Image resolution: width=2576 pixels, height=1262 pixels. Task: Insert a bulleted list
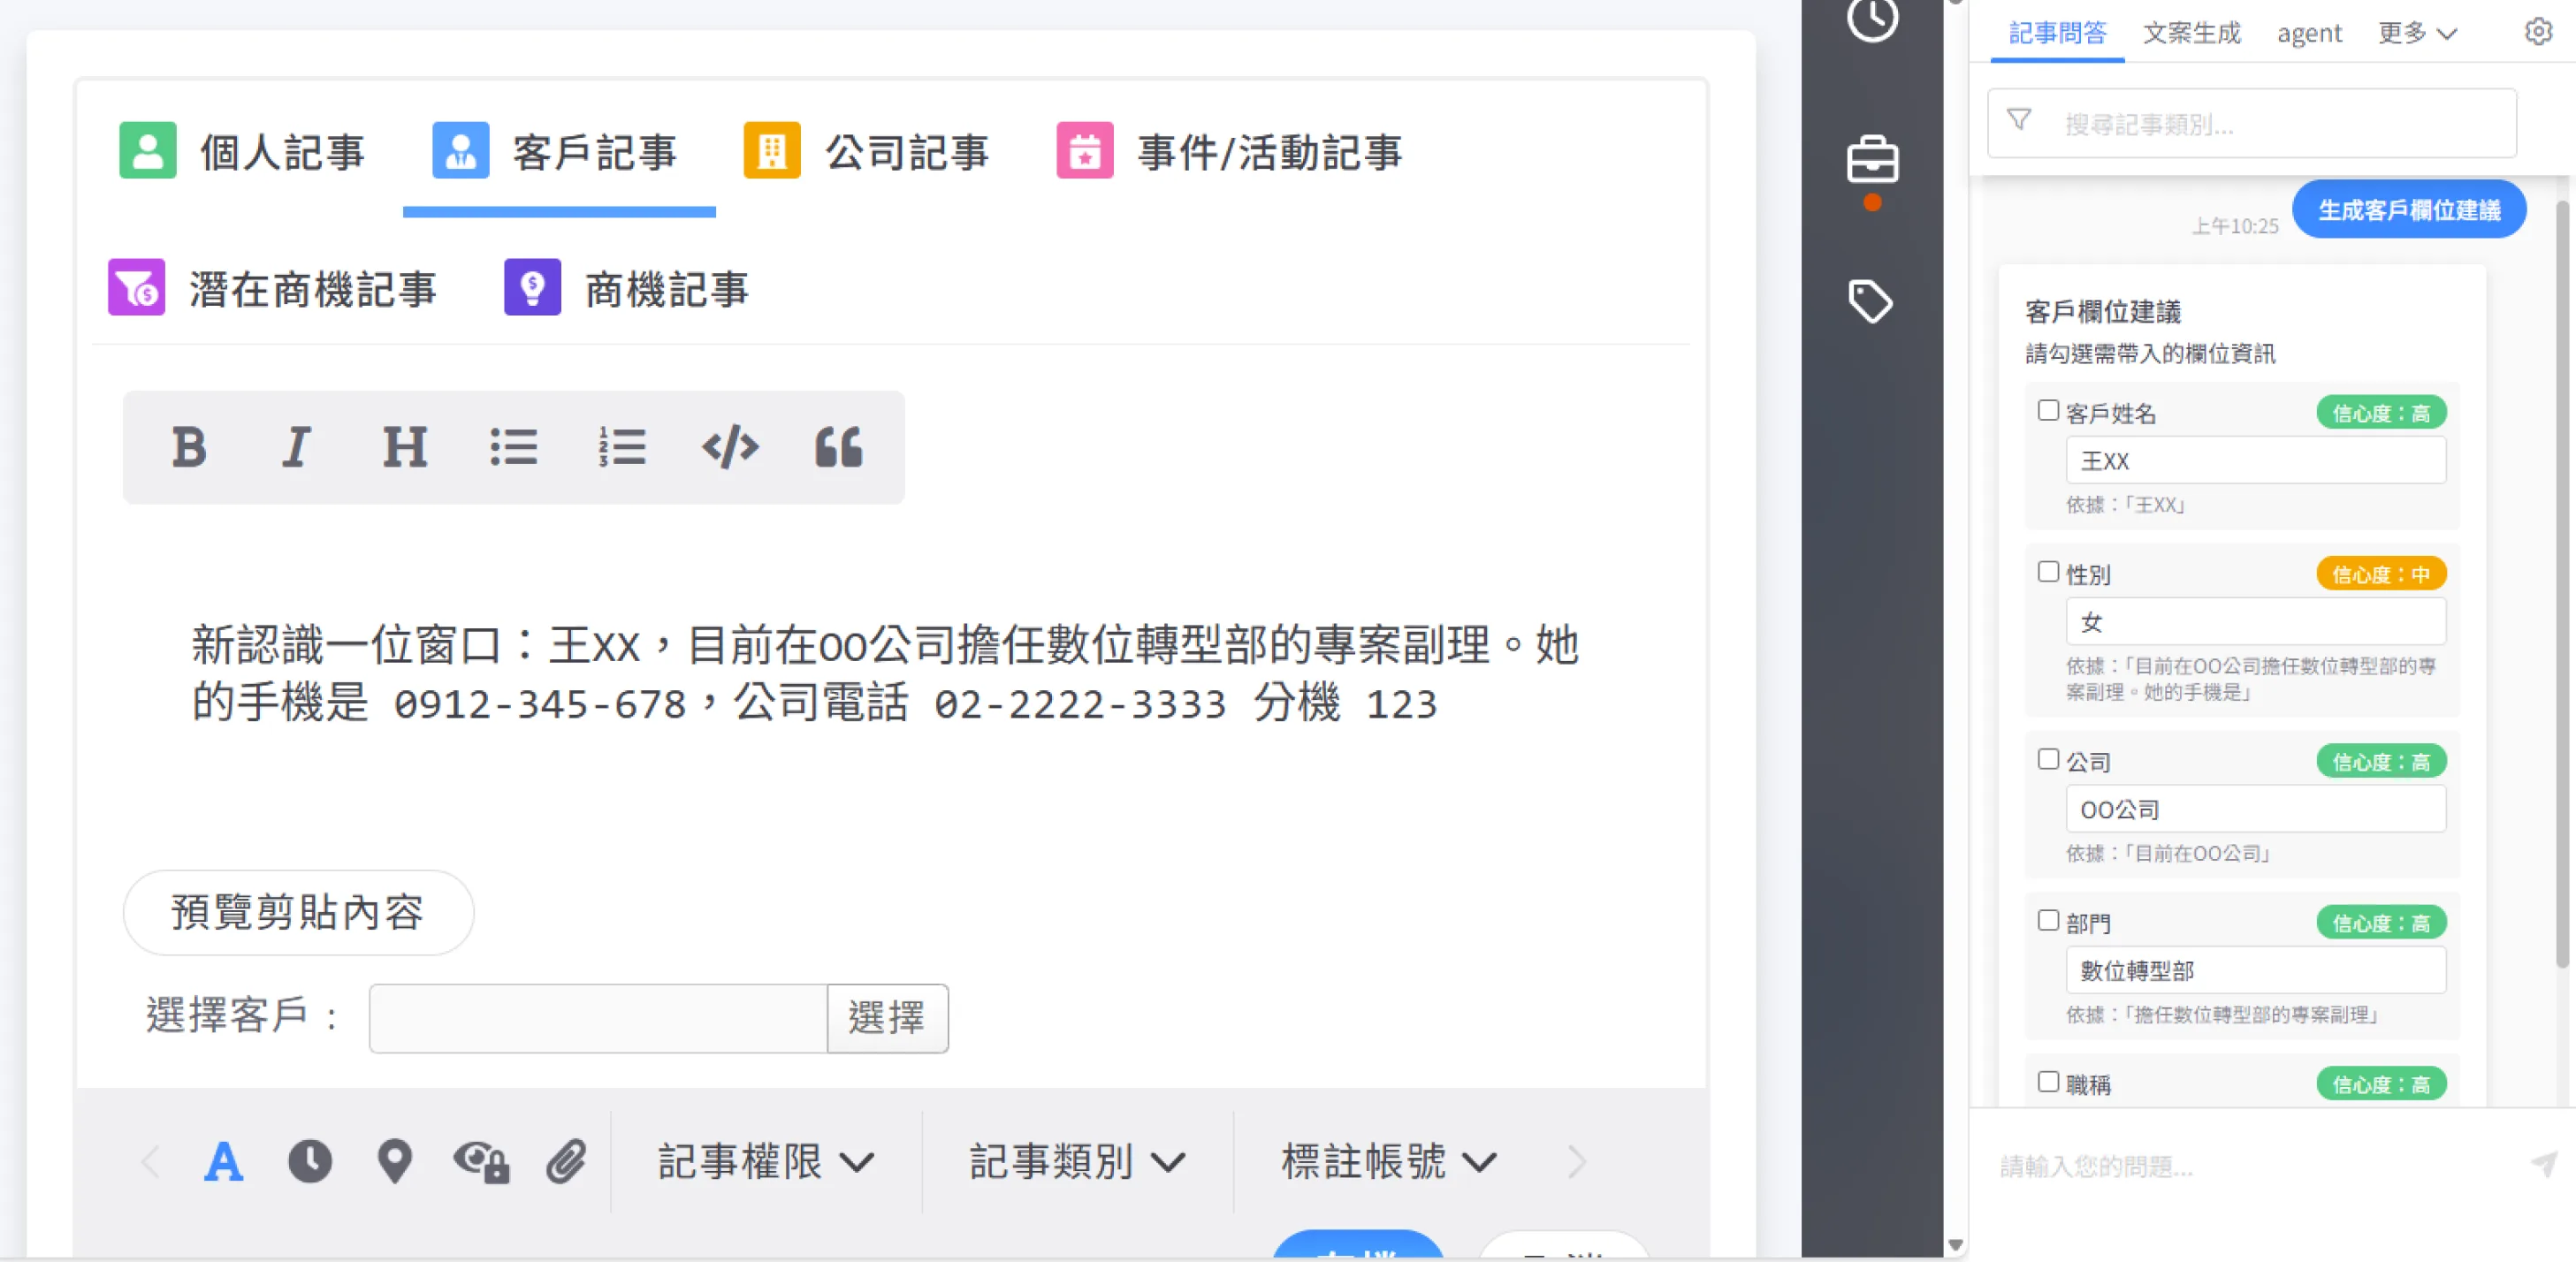pyautogui.click(x=514, y=447)
